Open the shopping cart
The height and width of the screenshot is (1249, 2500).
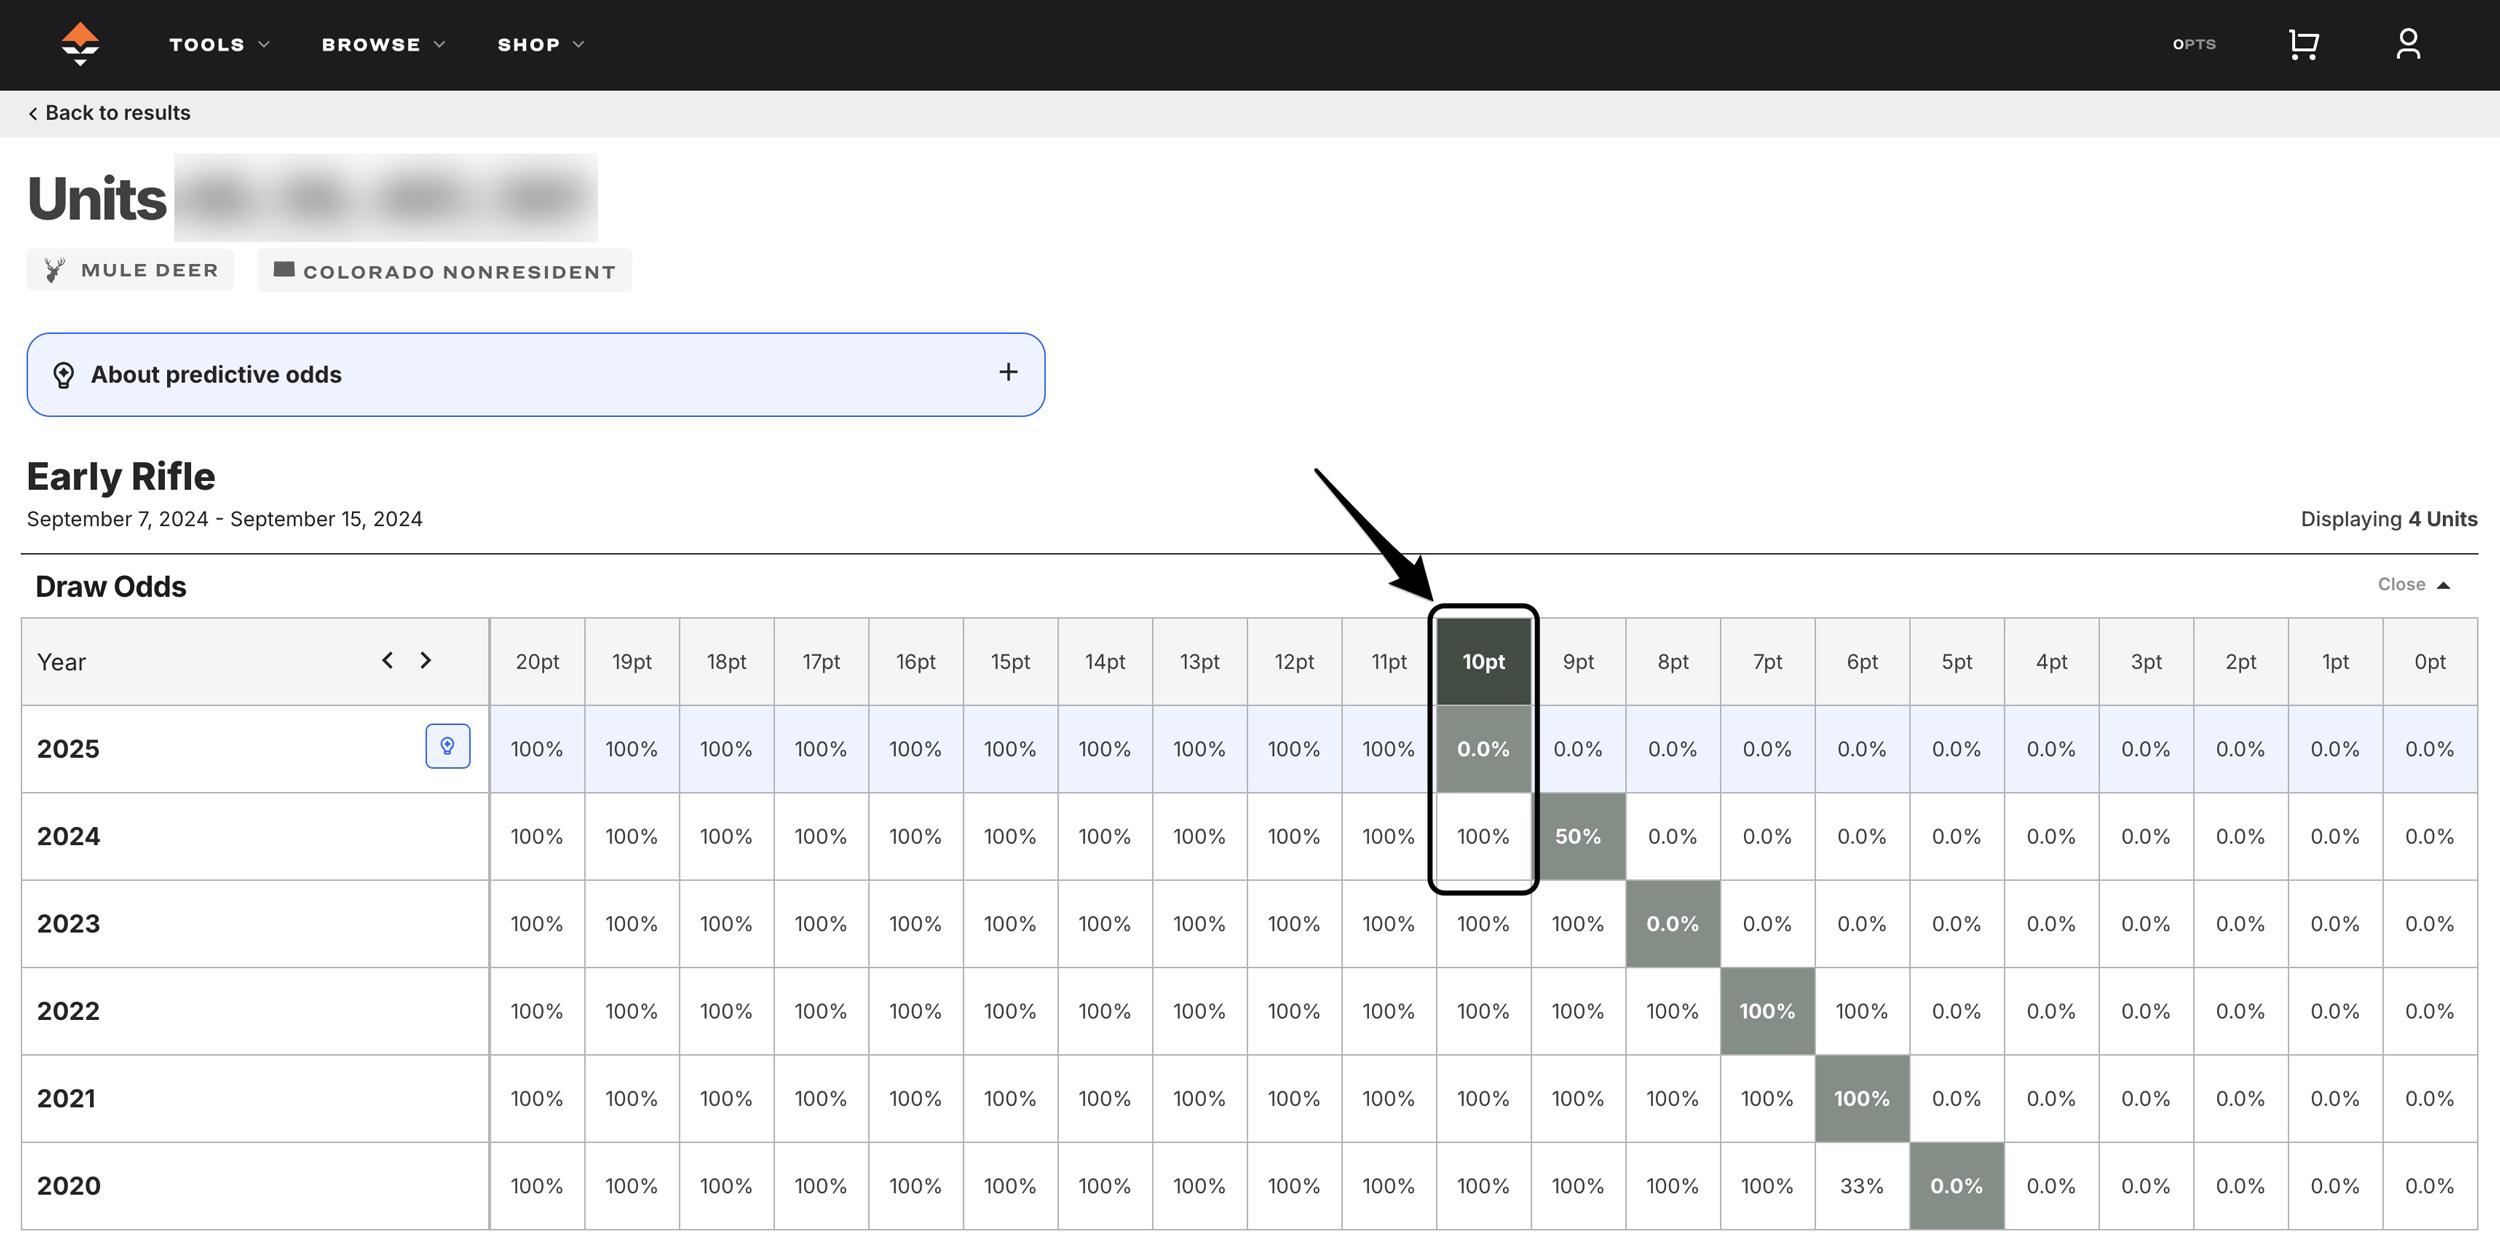pyautogui.click(x=2303, y=44)
